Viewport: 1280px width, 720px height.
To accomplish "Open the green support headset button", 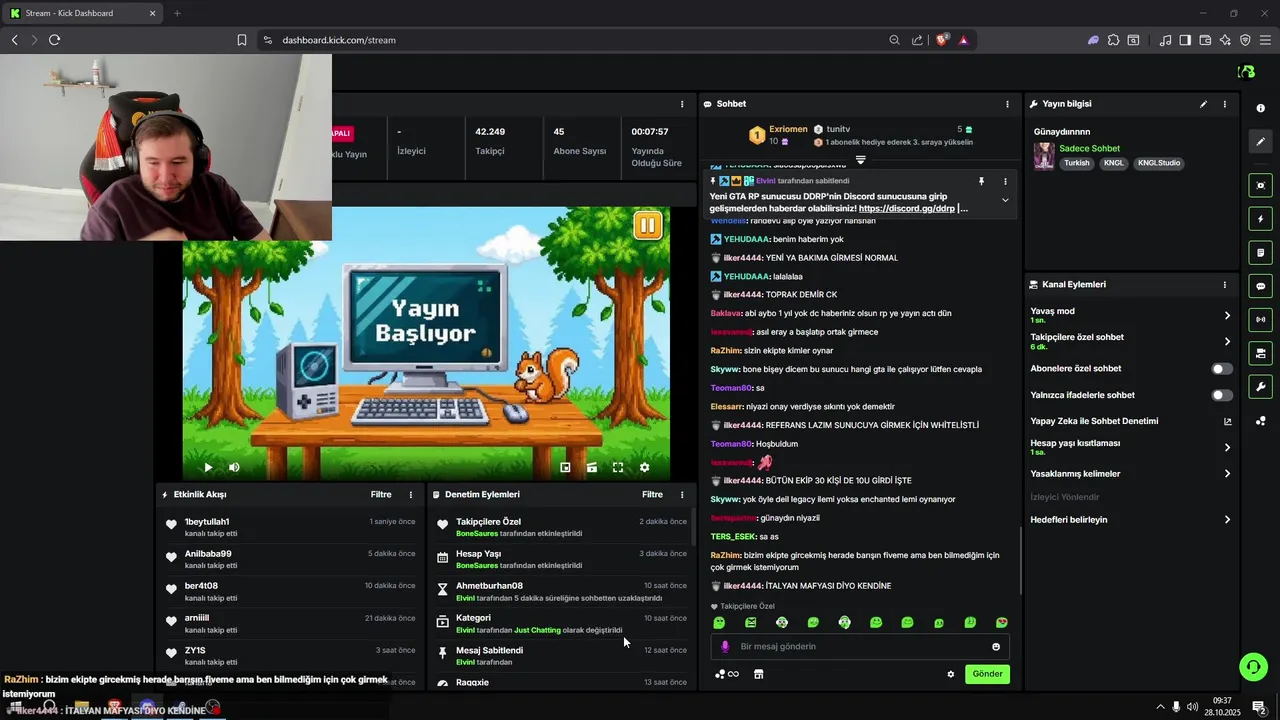I will 1252,666.
